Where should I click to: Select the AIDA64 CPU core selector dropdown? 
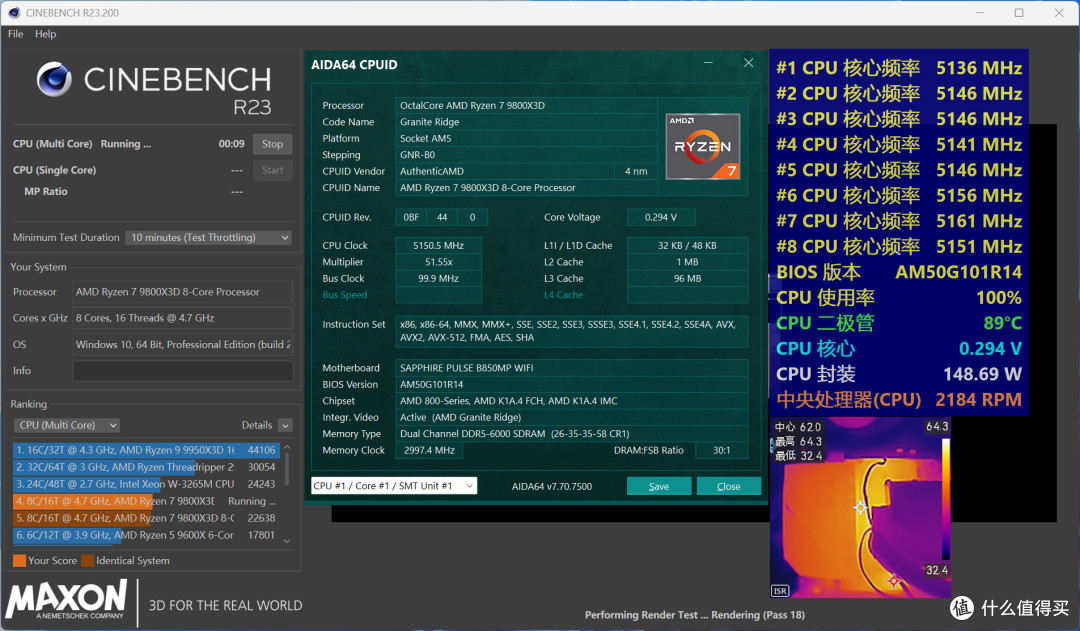(393, 486)
